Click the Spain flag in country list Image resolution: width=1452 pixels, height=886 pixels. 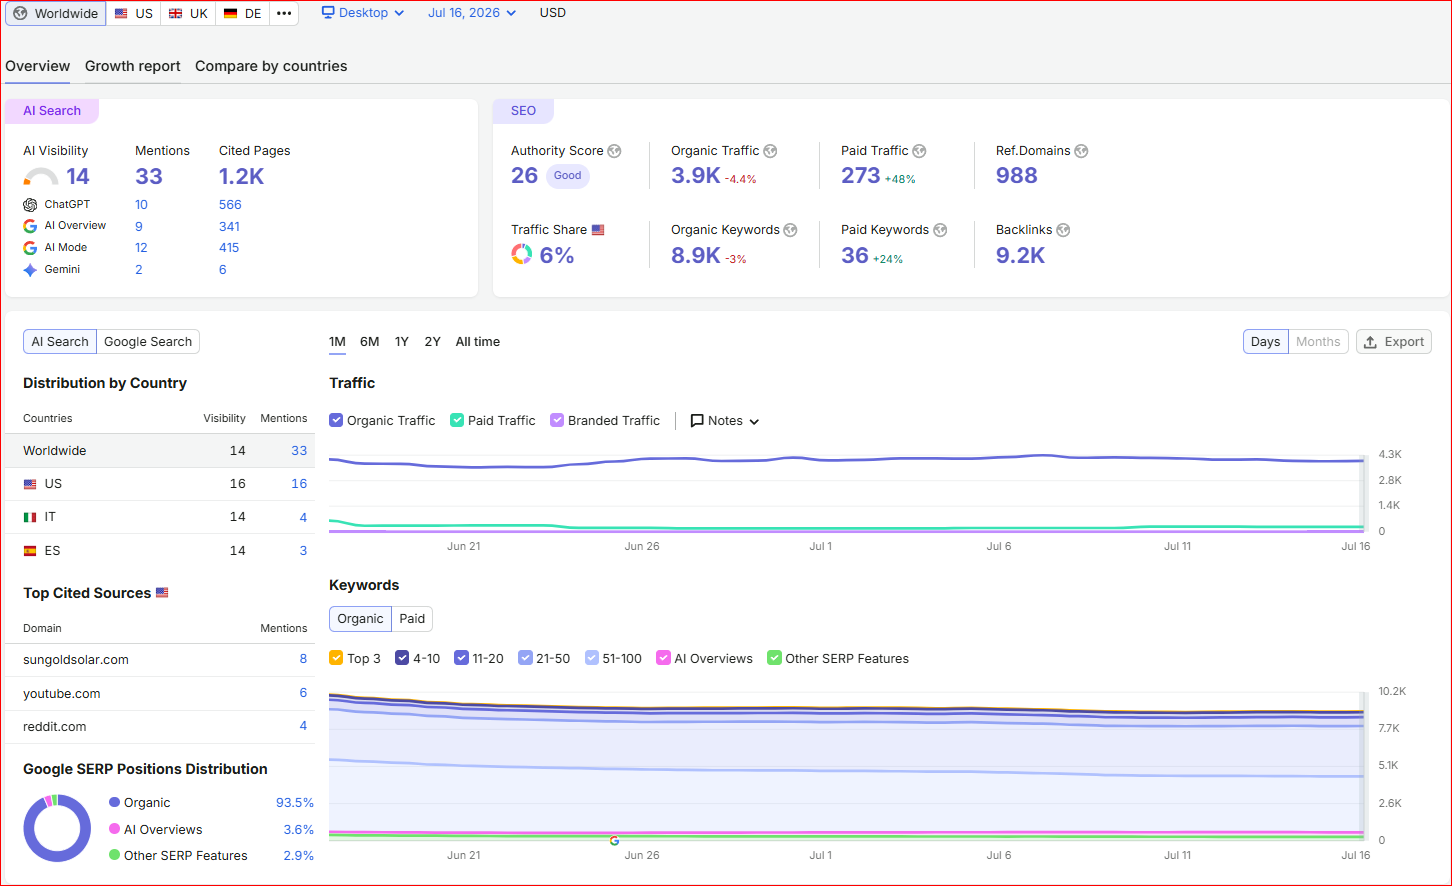click(x=30, y=551)
